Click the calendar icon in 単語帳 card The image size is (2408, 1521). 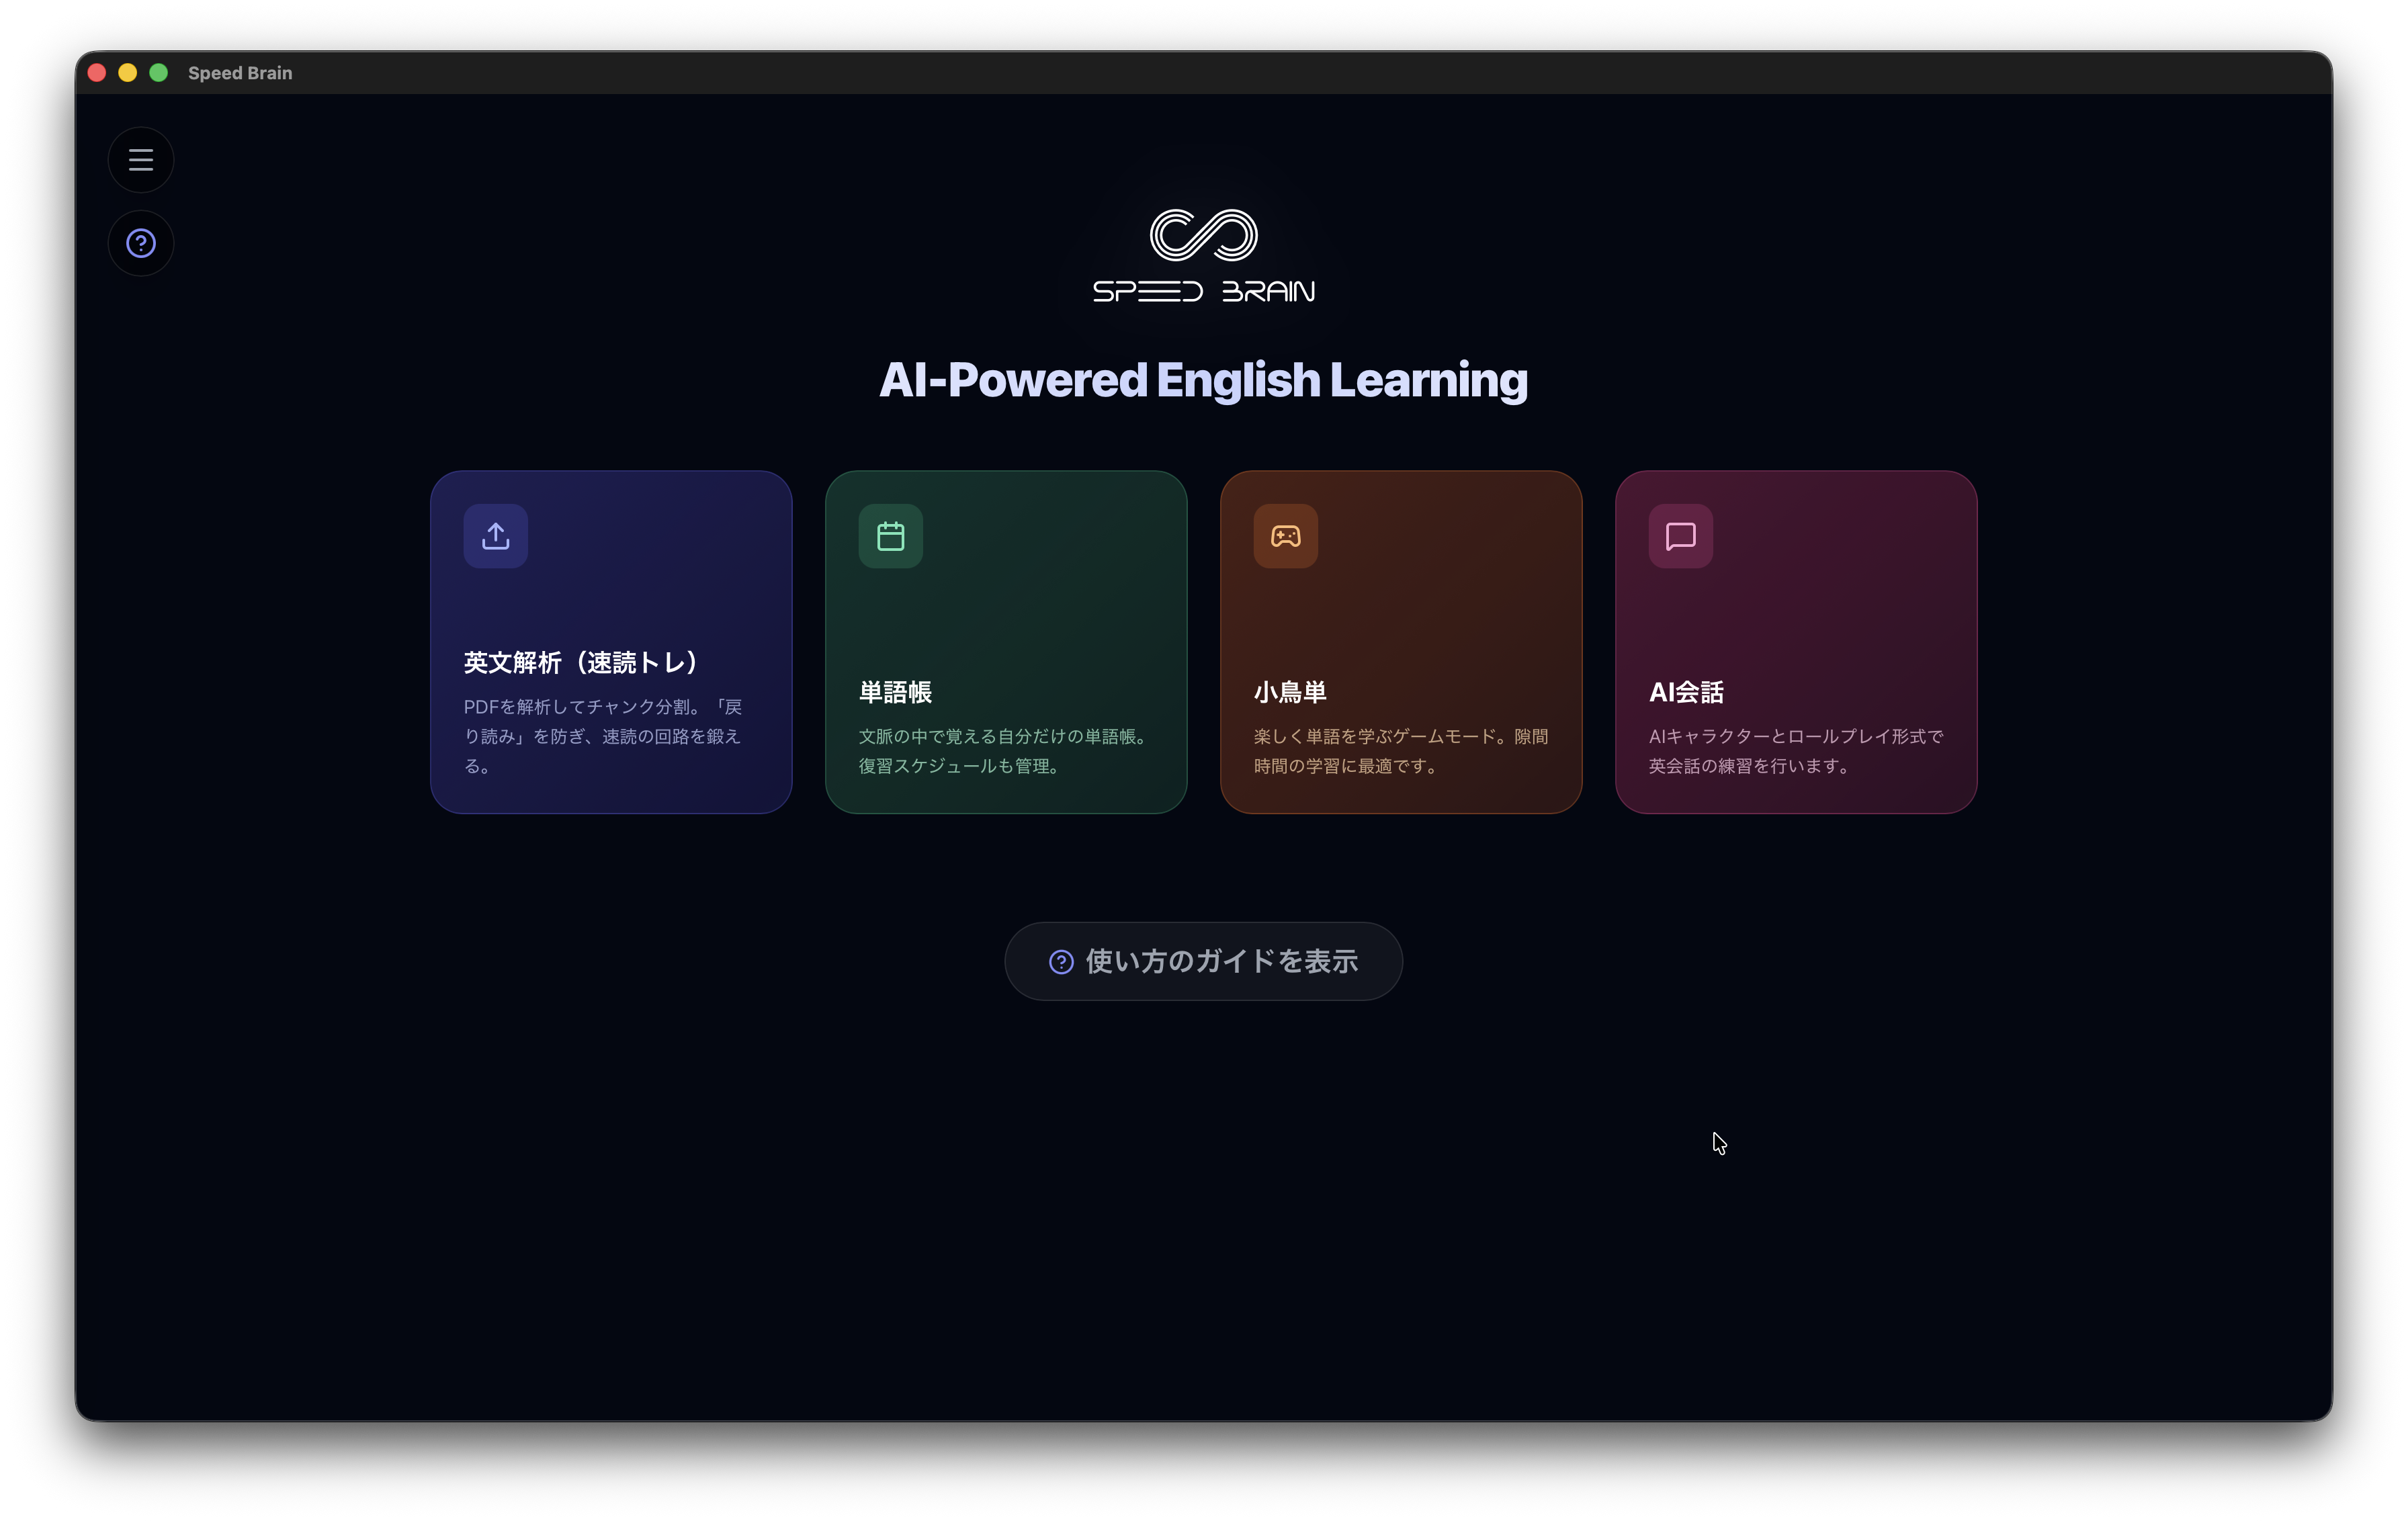click(890, 536)
